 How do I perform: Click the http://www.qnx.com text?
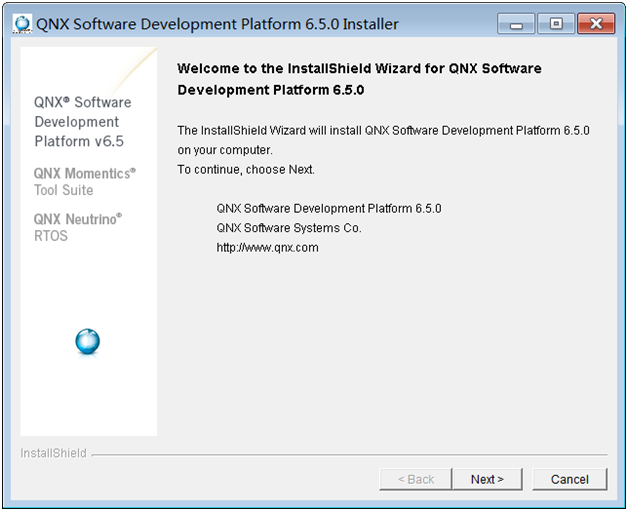(268, 247)
